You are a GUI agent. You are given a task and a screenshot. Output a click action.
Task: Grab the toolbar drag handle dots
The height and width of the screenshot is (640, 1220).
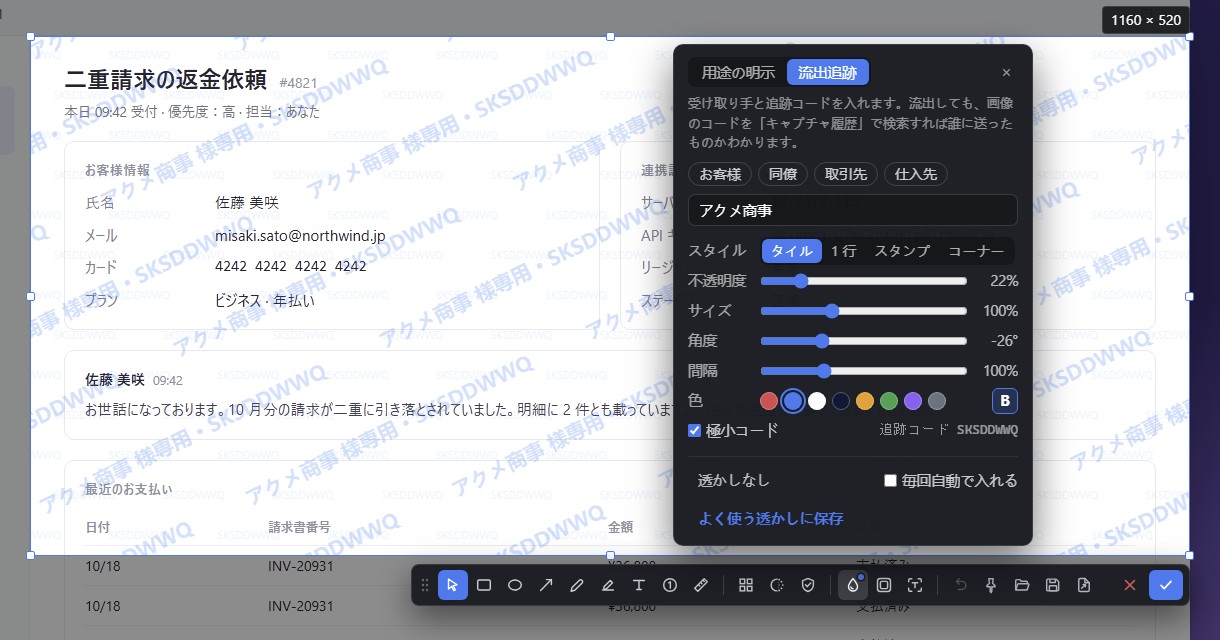pos(425,585)
